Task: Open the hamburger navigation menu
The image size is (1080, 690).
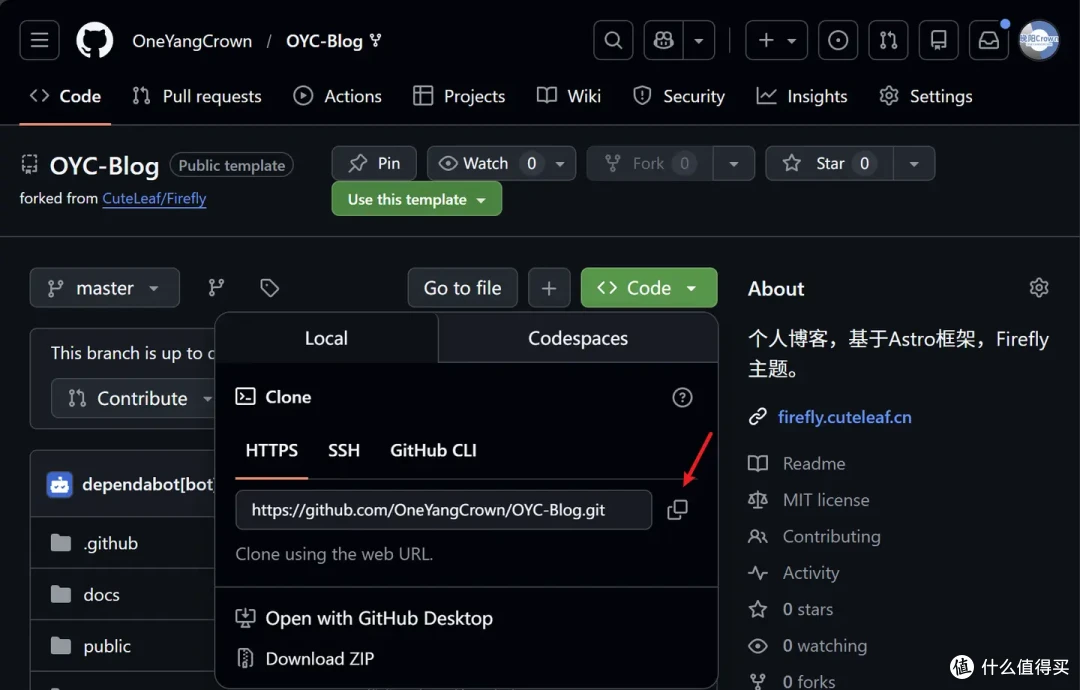Action: click(39, 41)
